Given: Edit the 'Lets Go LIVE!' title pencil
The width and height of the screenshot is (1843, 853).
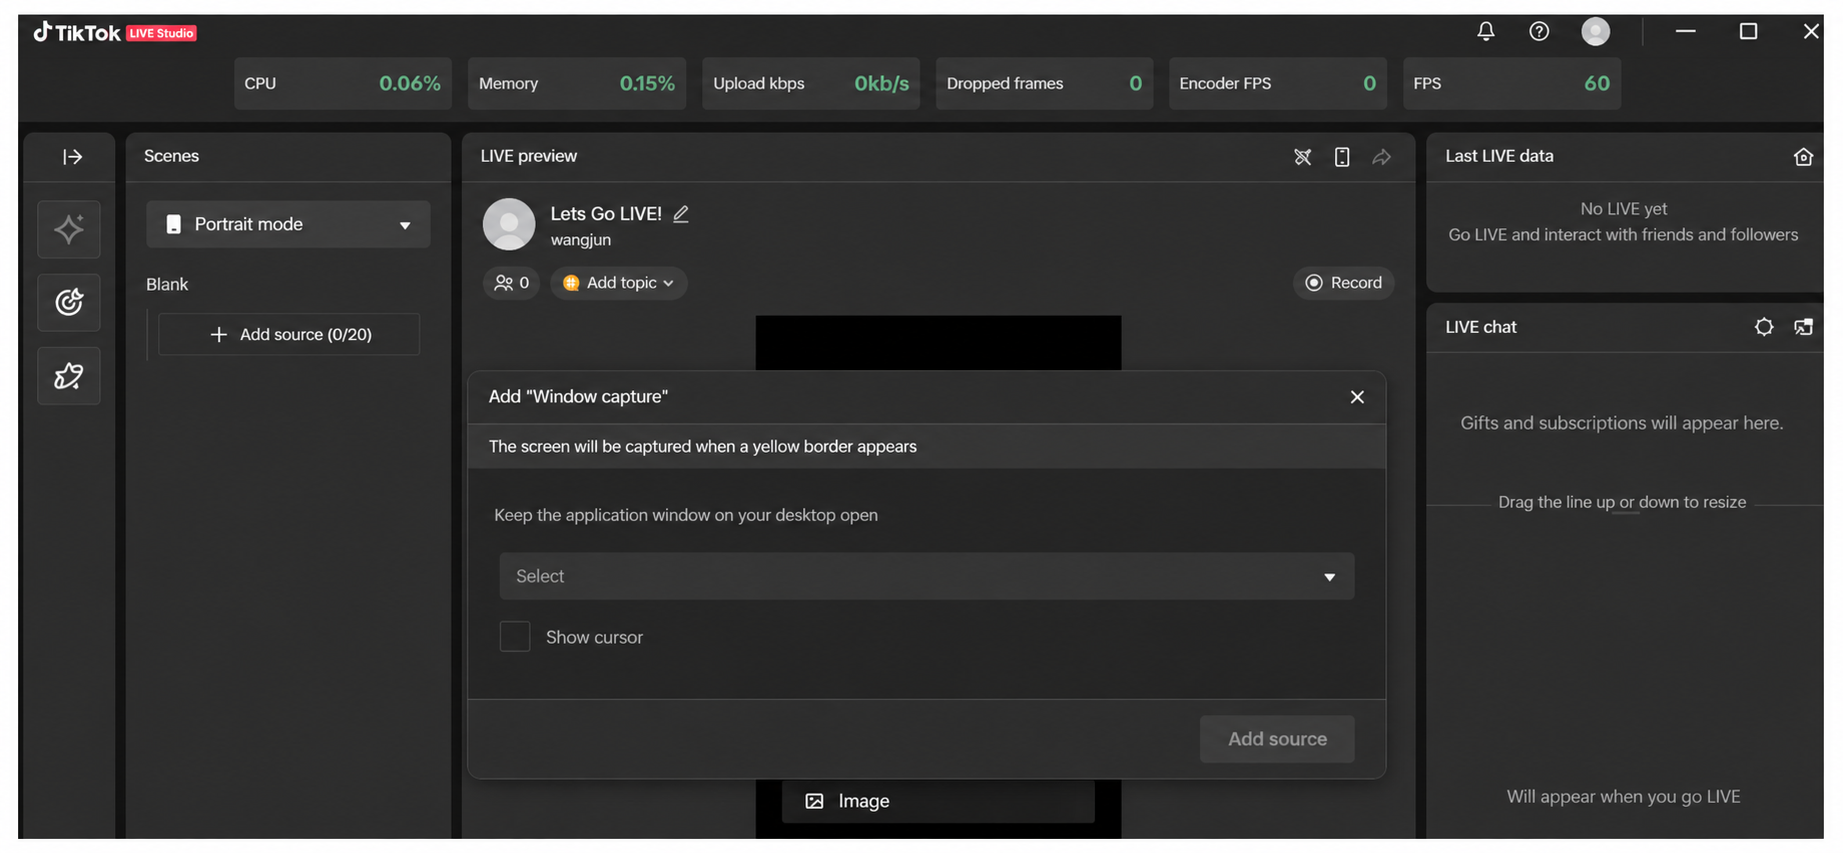Looking at the screenshot, I should [681, 214].
